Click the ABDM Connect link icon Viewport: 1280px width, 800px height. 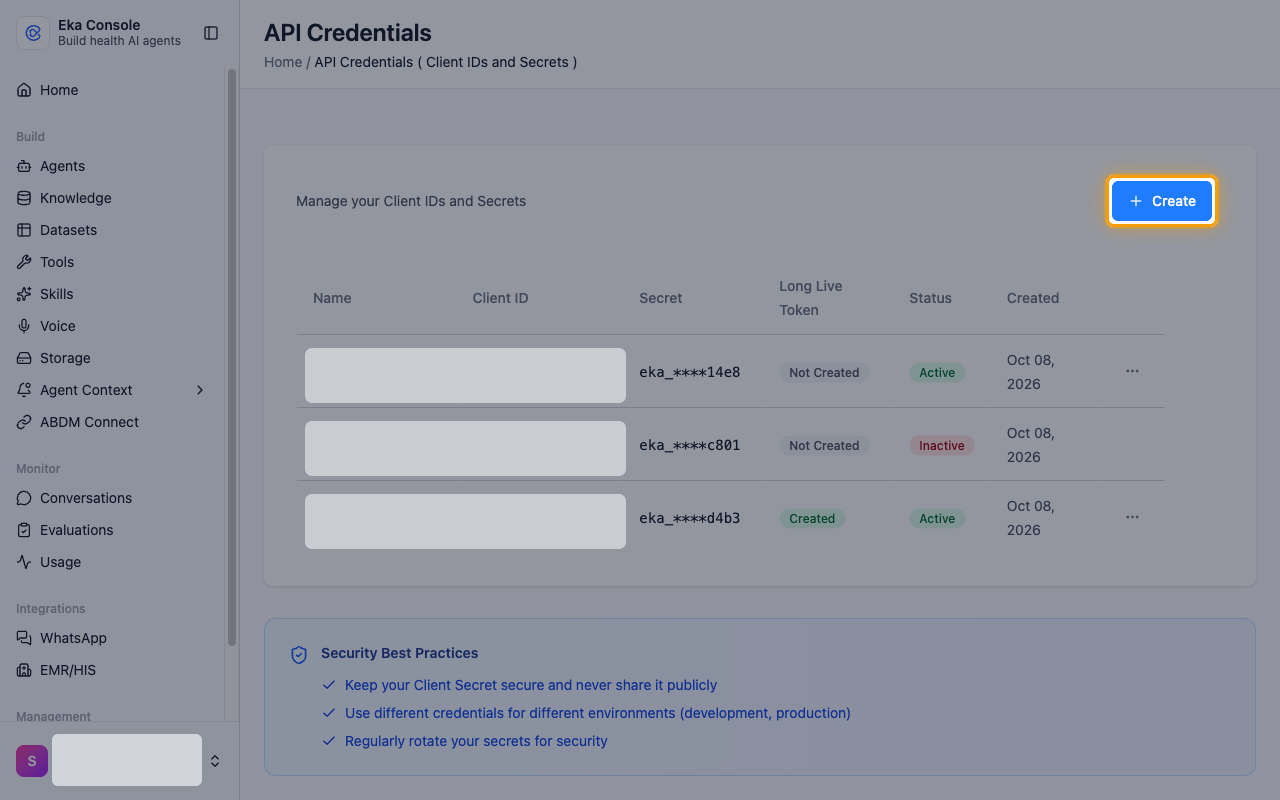point(24,422)
